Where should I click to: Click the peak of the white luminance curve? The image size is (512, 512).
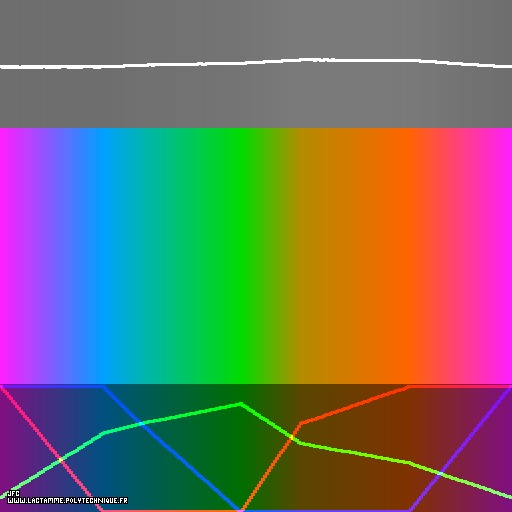pyautogui.click(x=308, y=60)
